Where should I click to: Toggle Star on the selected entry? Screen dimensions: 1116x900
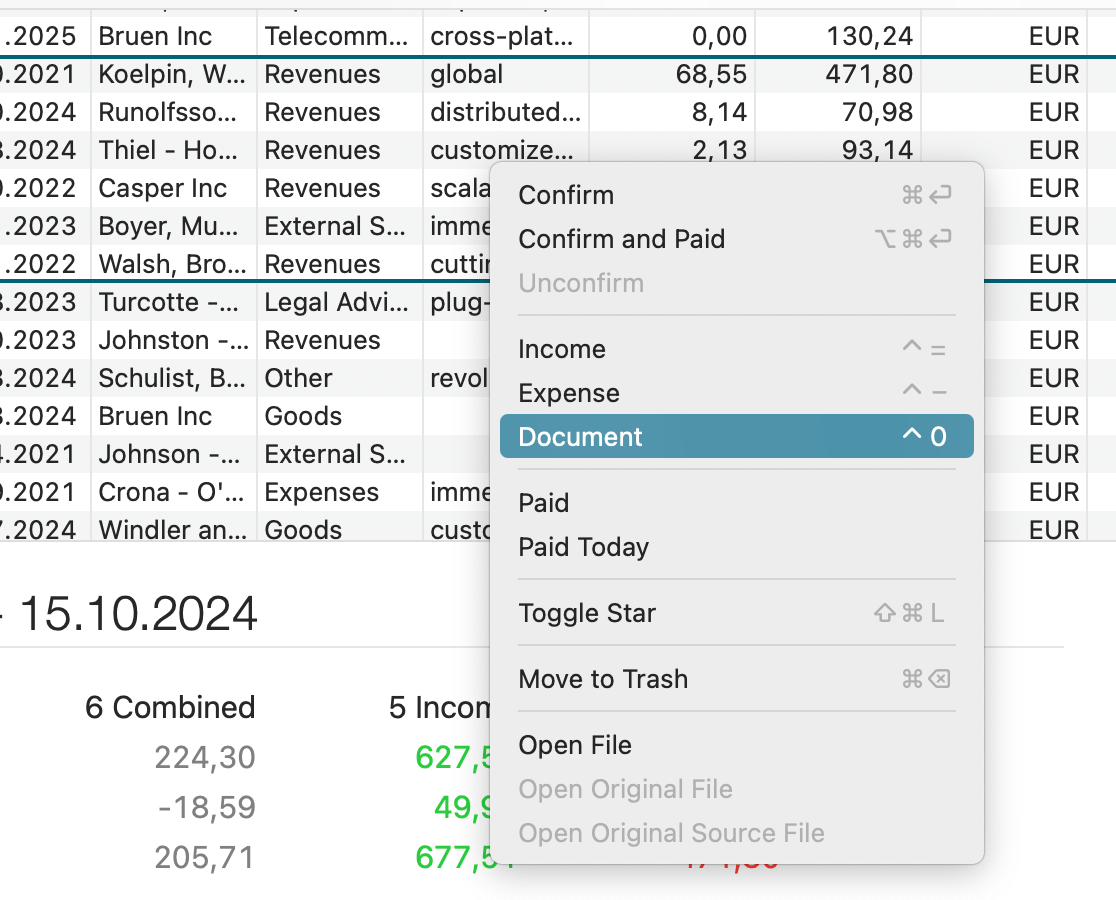pyautogui.click(x=587, y=613)
